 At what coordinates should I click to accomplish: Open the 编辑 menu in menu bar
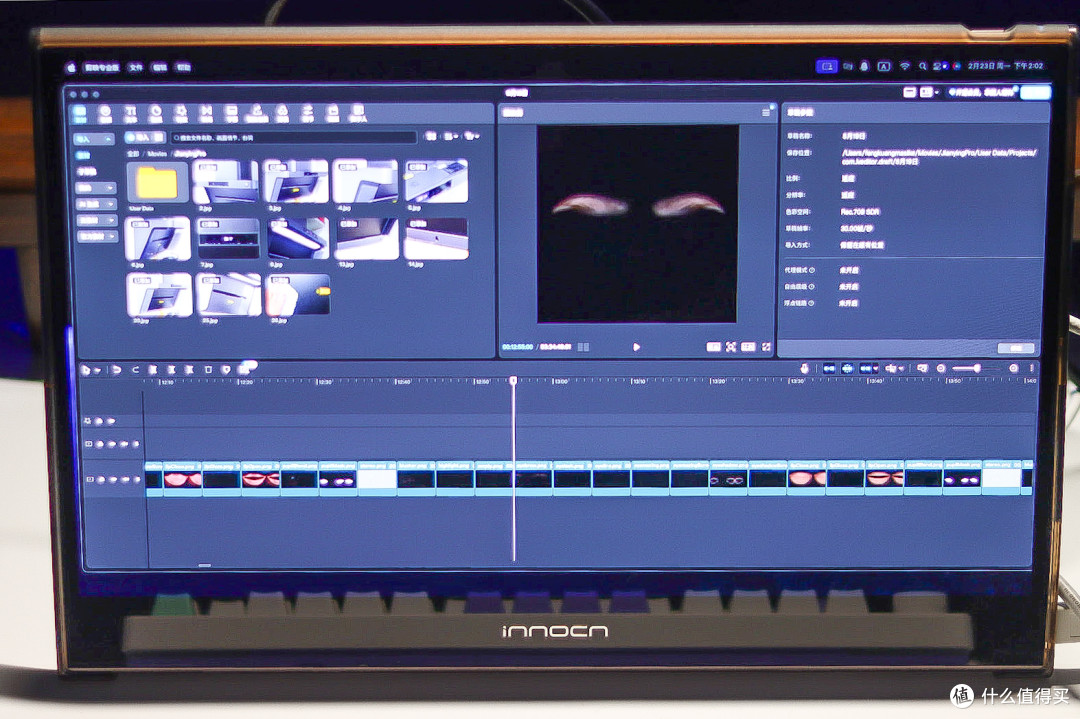tap(160, 67)
